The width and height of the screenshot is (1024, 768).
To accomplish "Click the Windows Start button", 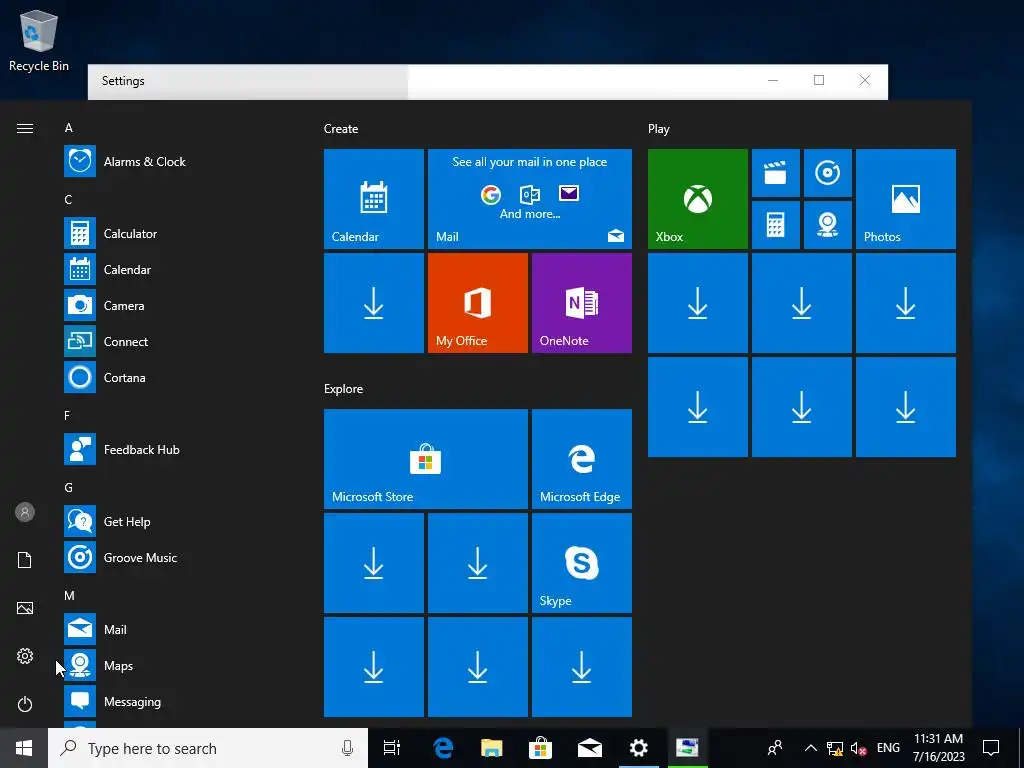I will tap(24, 748).
